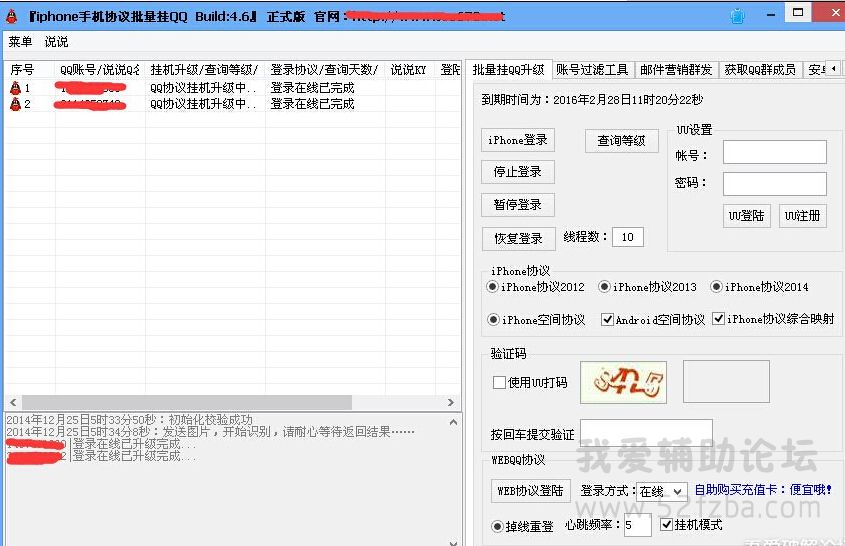Click the 查询等级 button
This screenshot has width=845, height=546.
coord(621,141)
